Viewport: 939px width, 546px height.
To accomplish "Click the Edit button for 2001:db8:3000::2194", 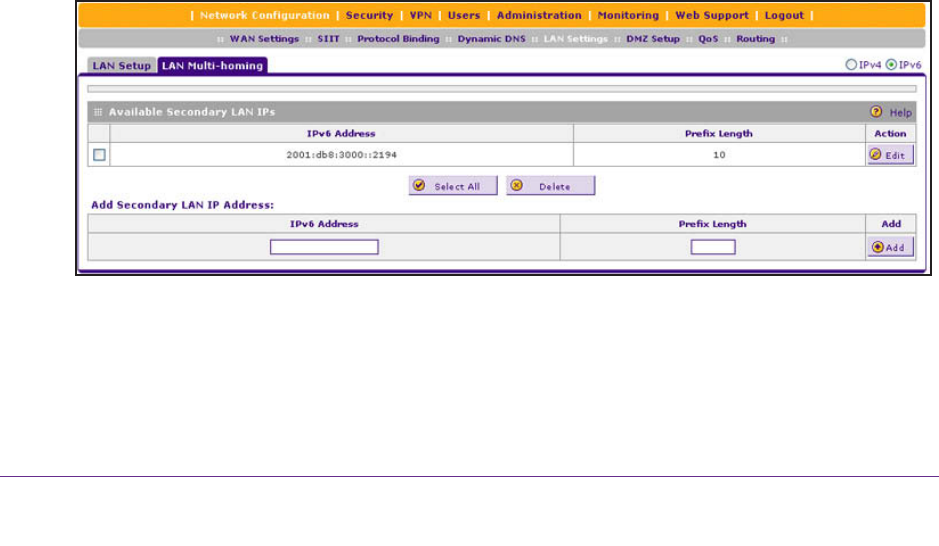I will [x=890, y=155].
